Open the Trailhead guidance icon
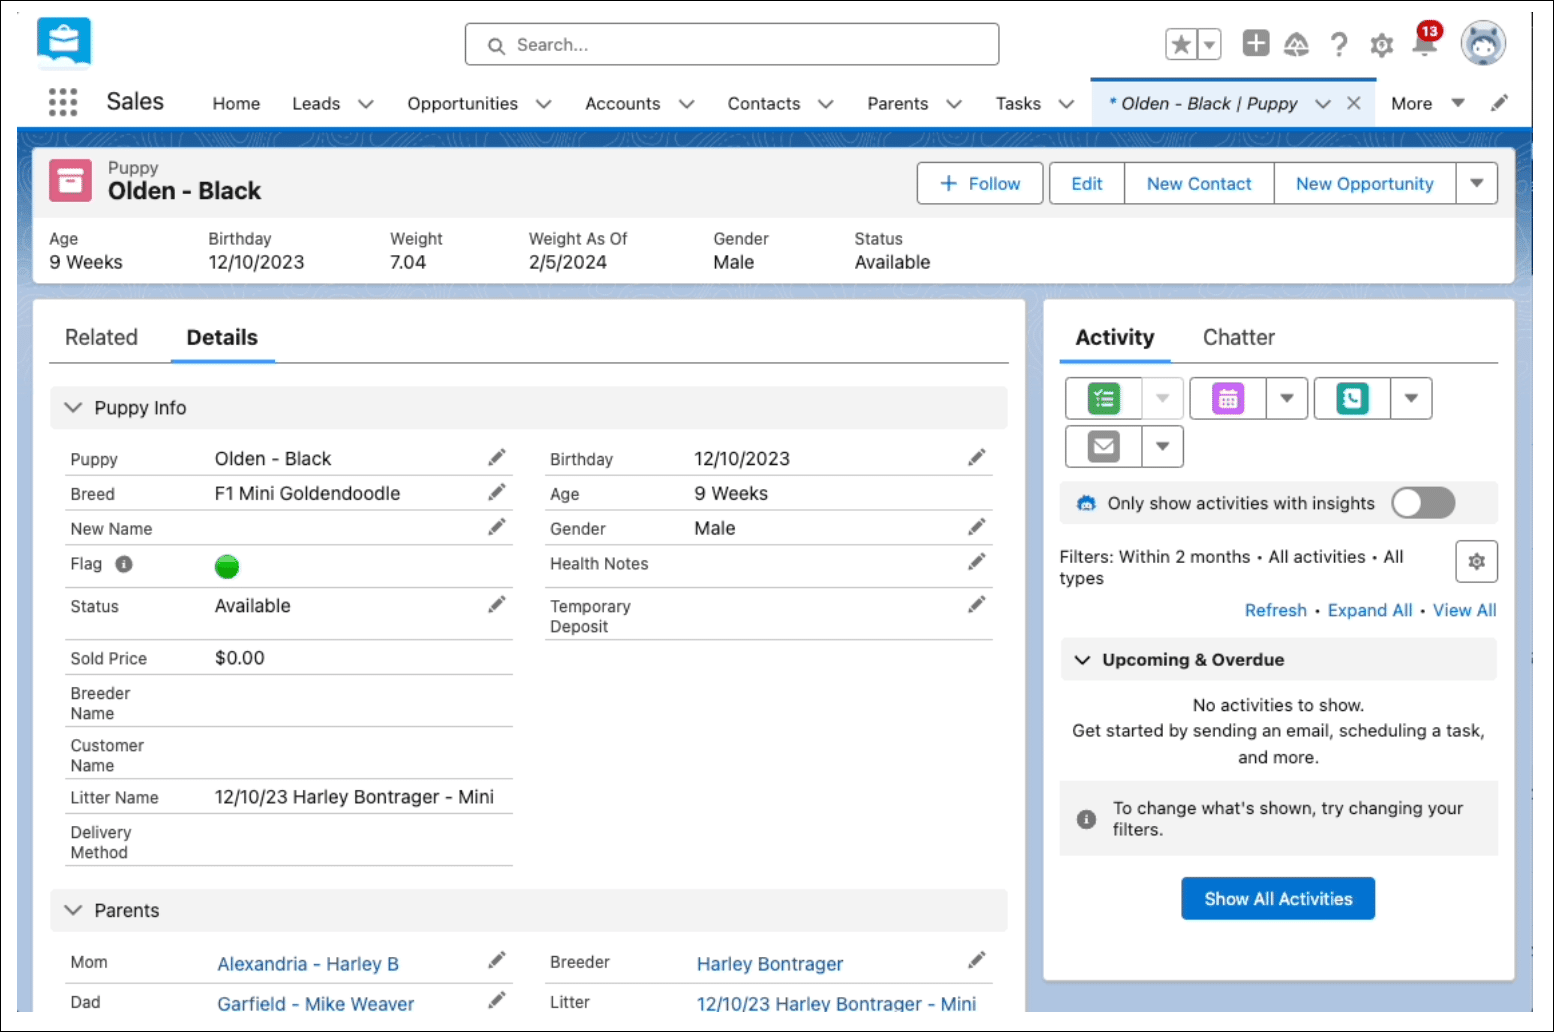 (1296, 44)
